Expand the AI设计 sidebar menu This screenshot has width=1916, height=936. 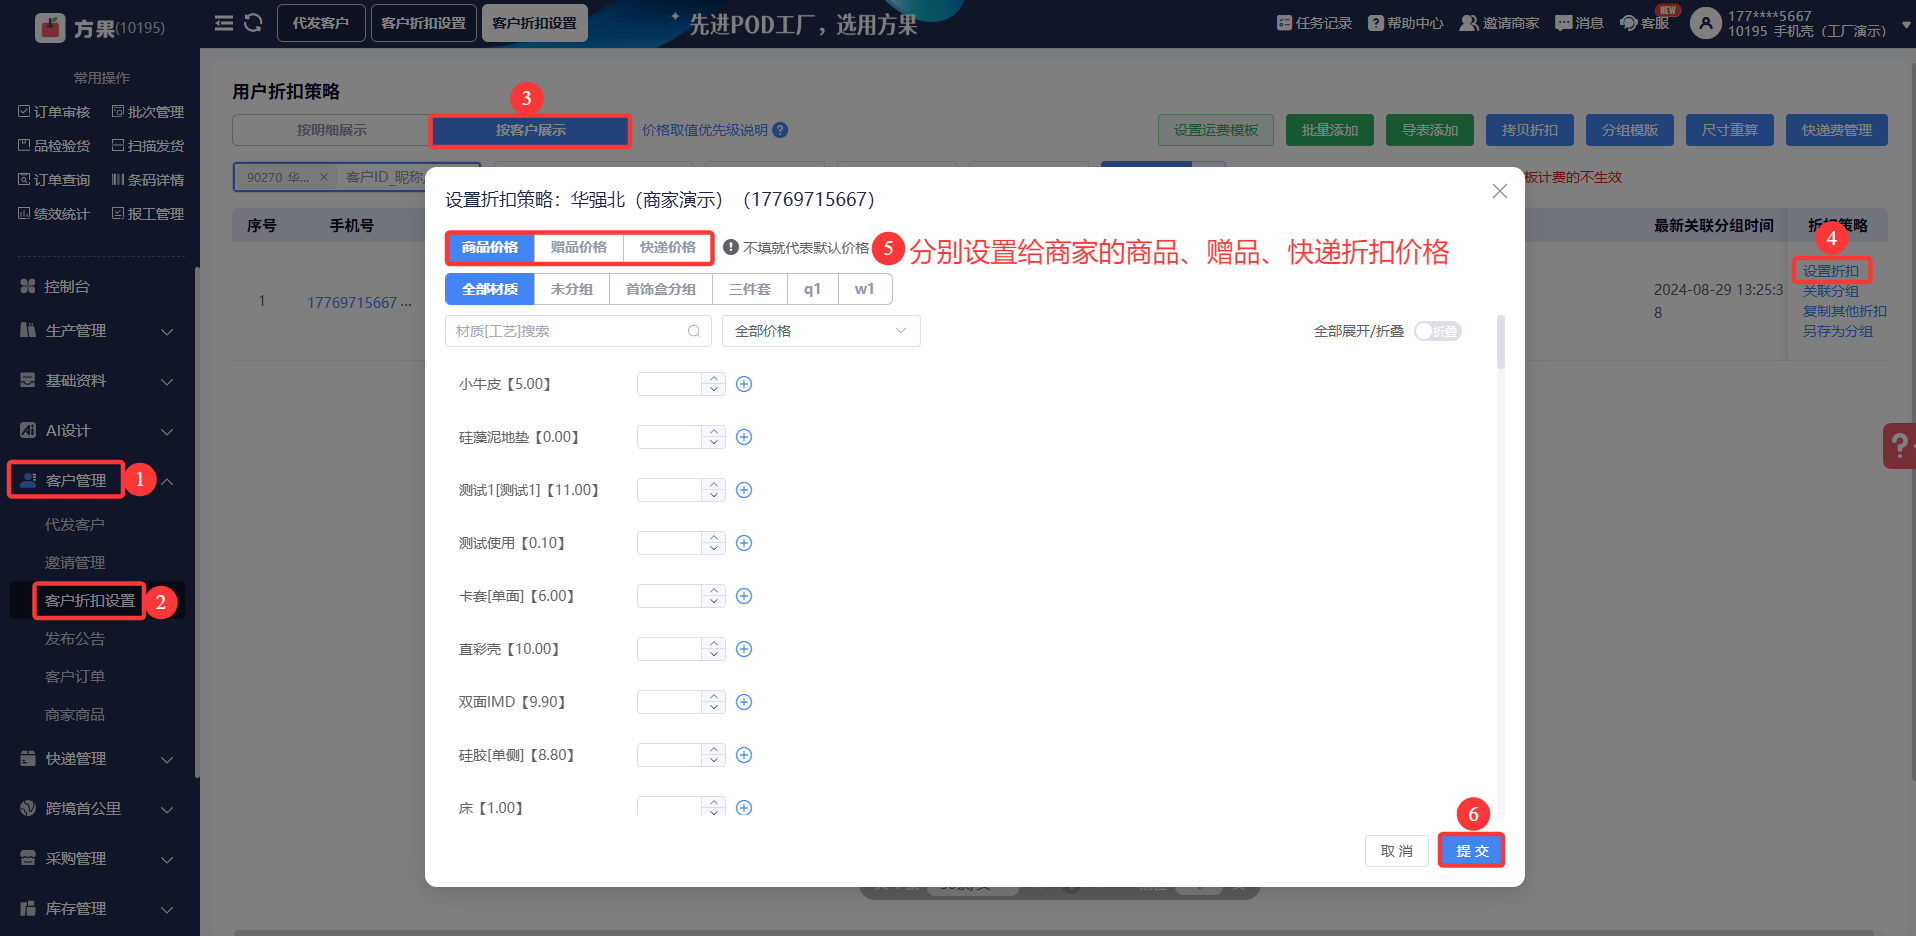coord(97,431)
